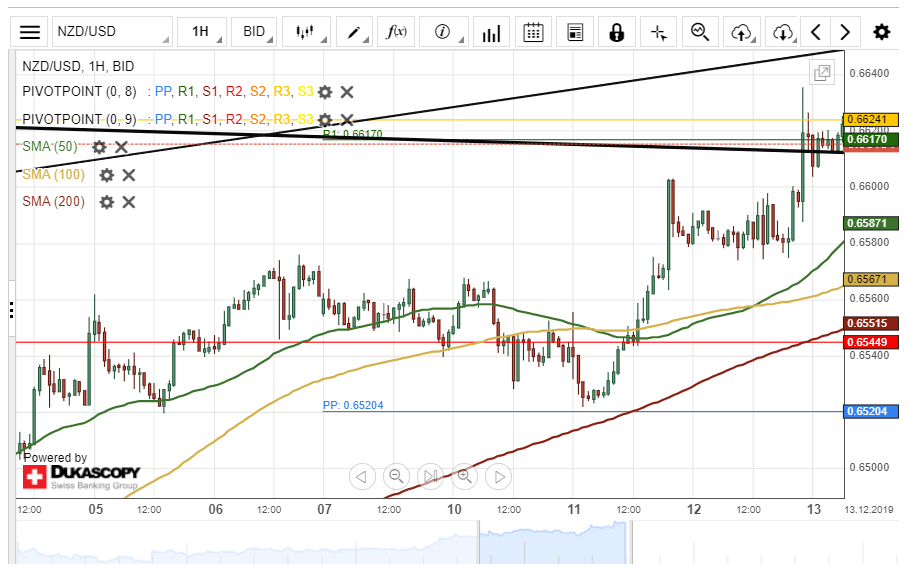Open the pencil drawing tools dropdown

point(354,32)
